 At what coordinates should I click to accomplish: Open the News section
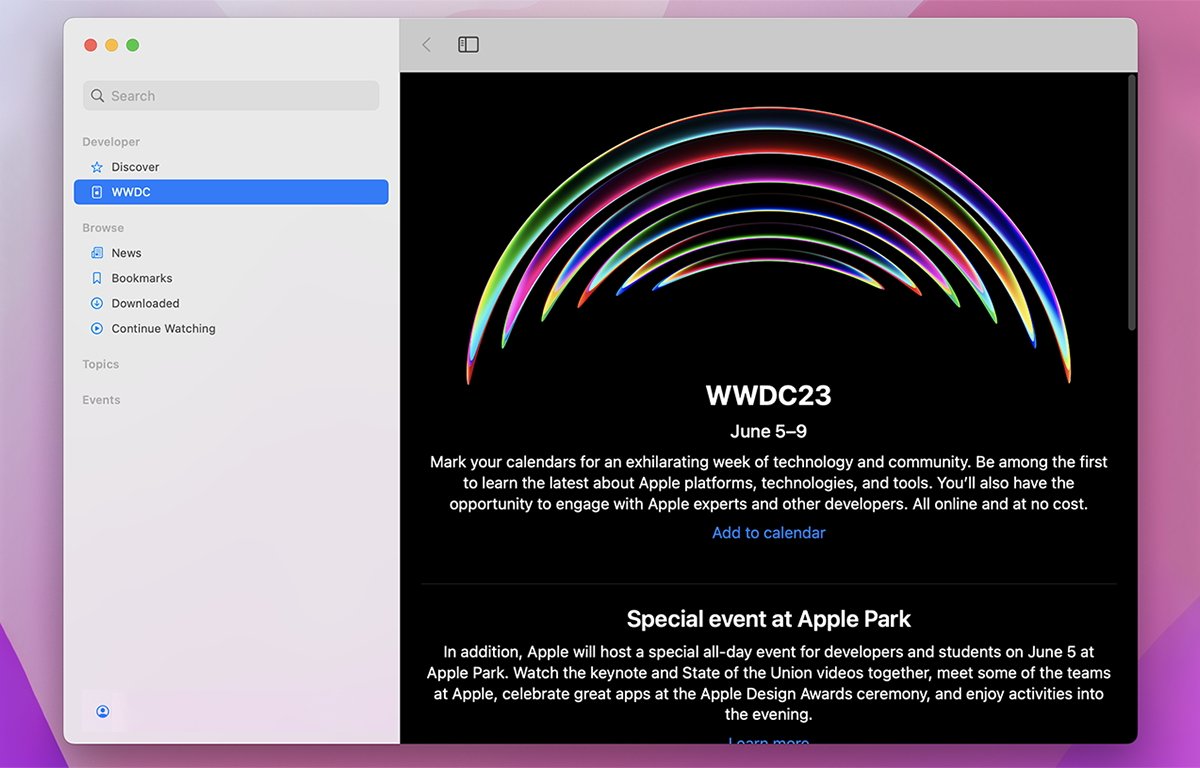click(126, 253)
